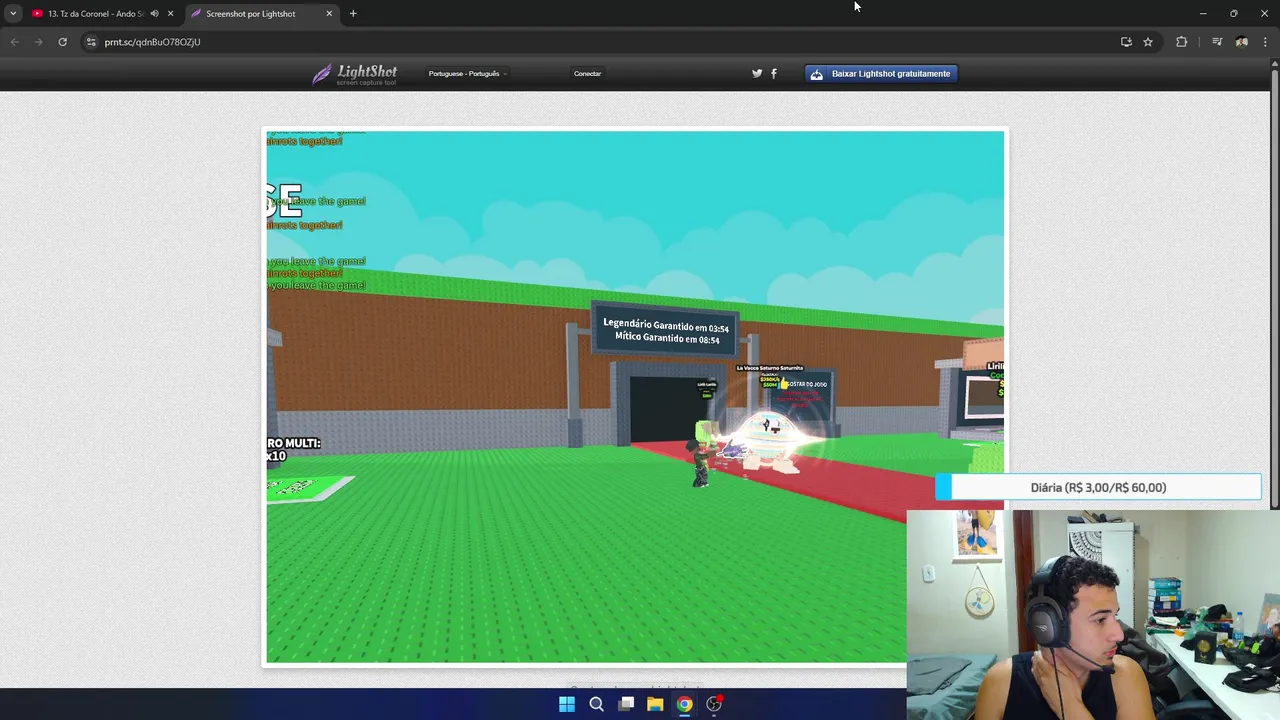The height and width of the screenshot is (720, 1280).
Task: Expand the Portuguese - Português language dropdown
Action: click(467, 74)
